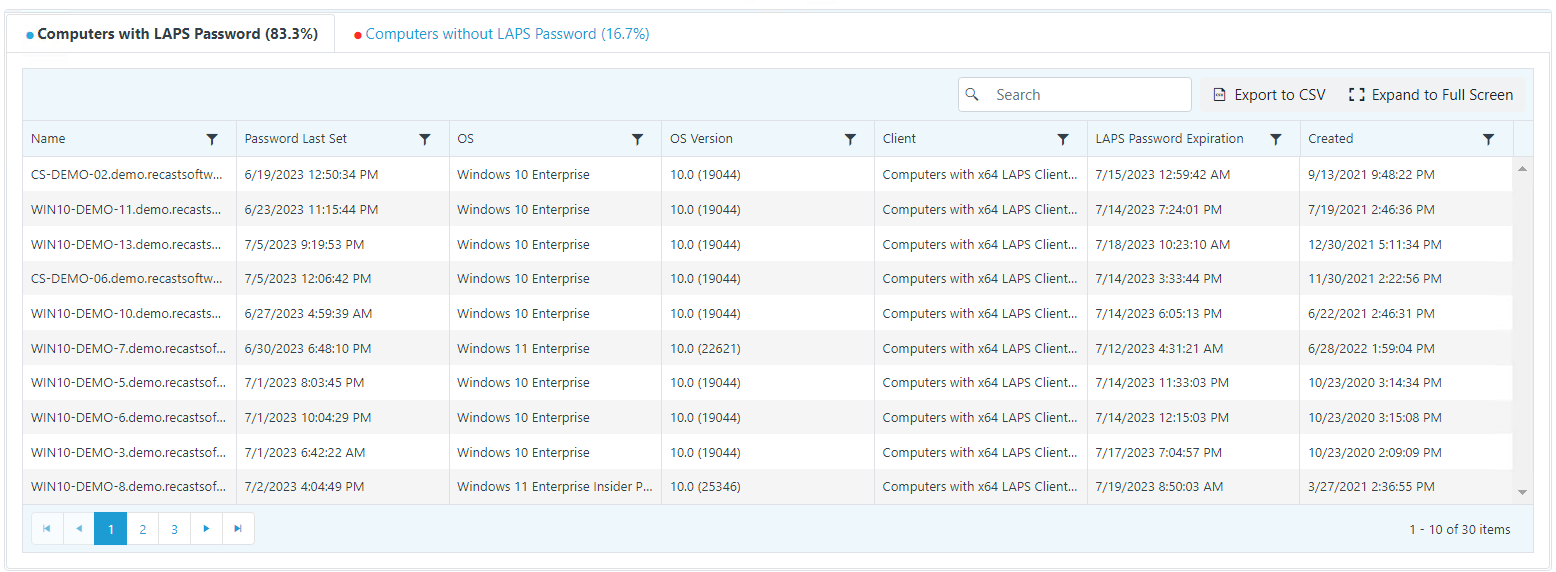Viewport: 1556px width, 572px height.
Task: Click expiration 7/12/2023 4:31:21 AM cell
Action: [1194, 348]
